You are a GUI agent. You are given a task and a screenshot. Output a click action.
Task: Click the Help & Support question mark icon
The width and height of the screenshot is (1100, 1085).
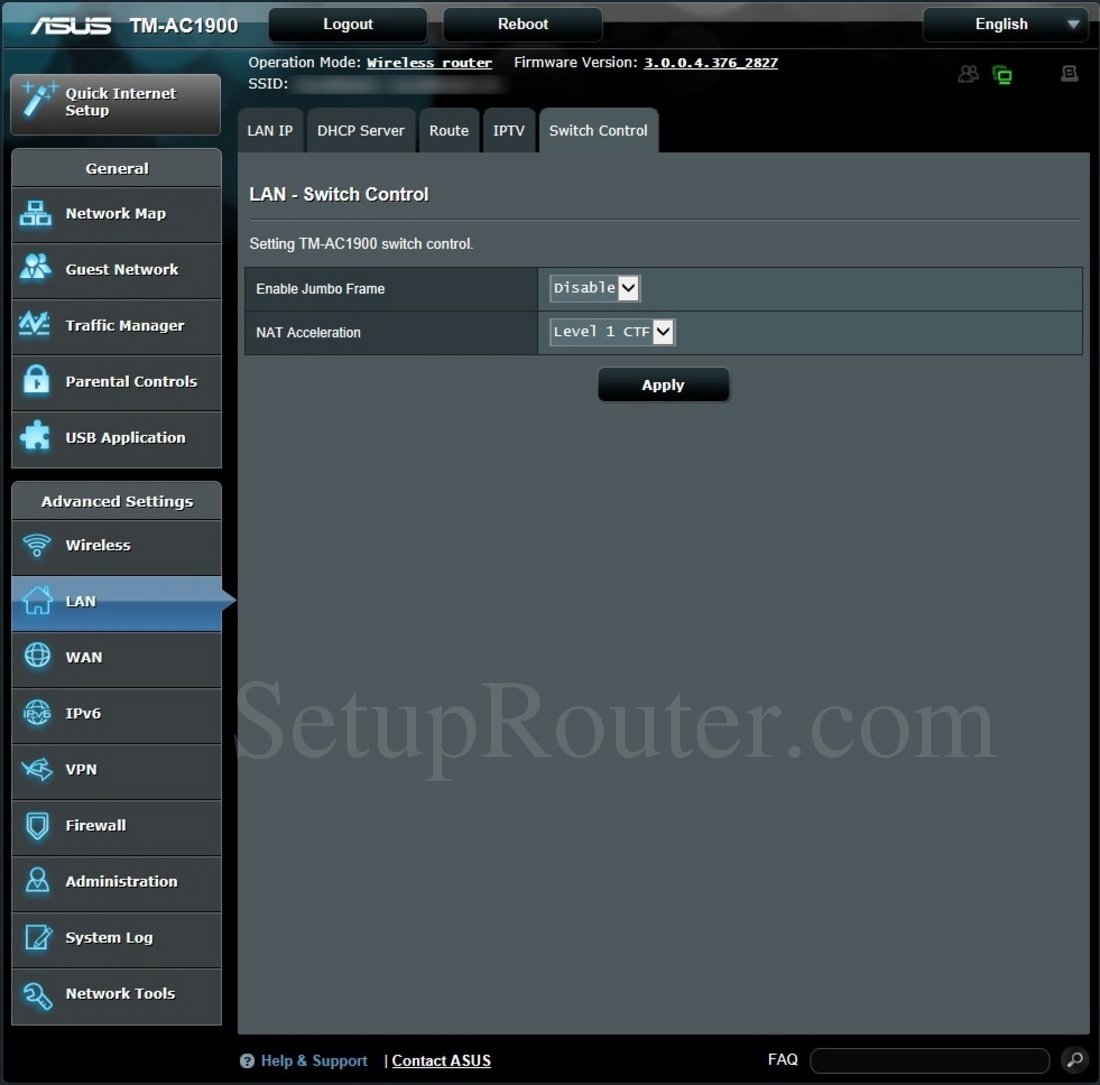247,1060
